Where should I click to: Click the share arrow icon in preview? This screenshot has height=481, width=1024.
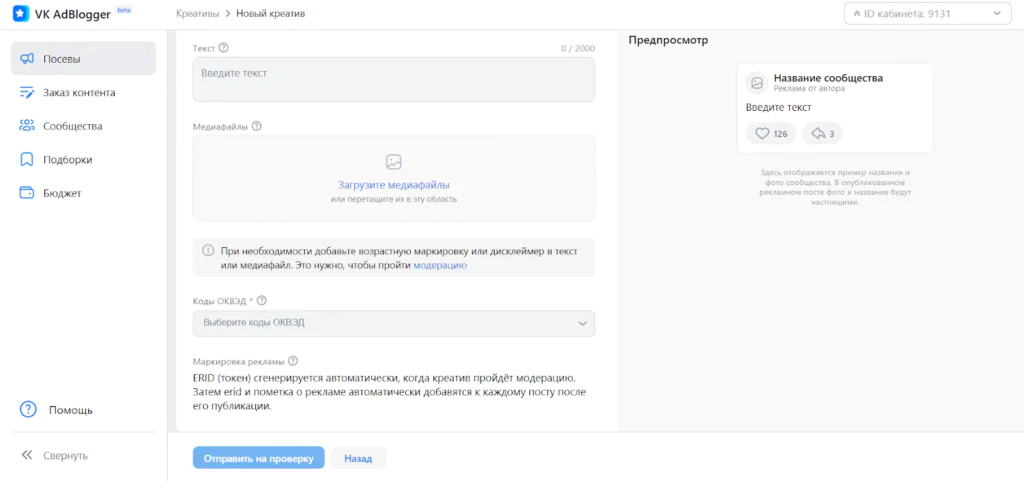point(818,134)
